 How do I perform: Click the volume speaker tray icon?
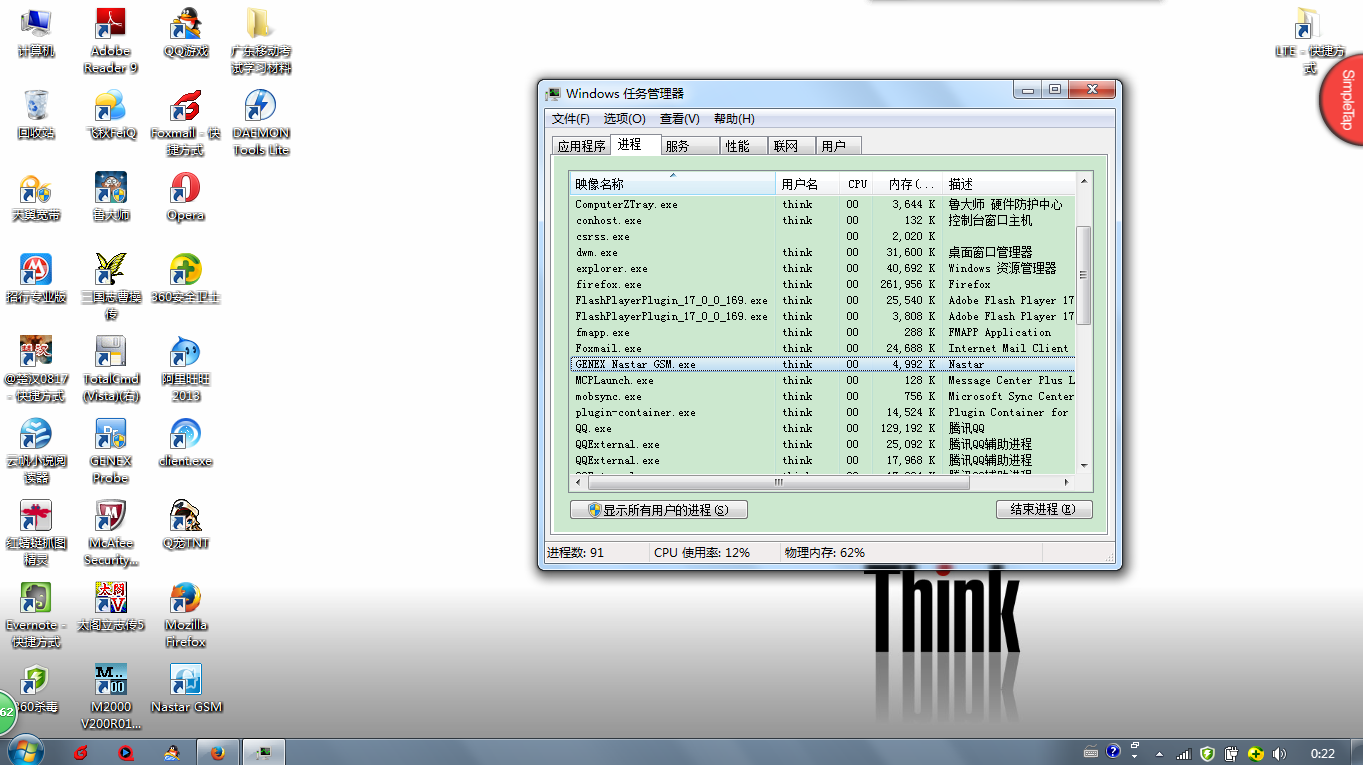coord(1278,753)
